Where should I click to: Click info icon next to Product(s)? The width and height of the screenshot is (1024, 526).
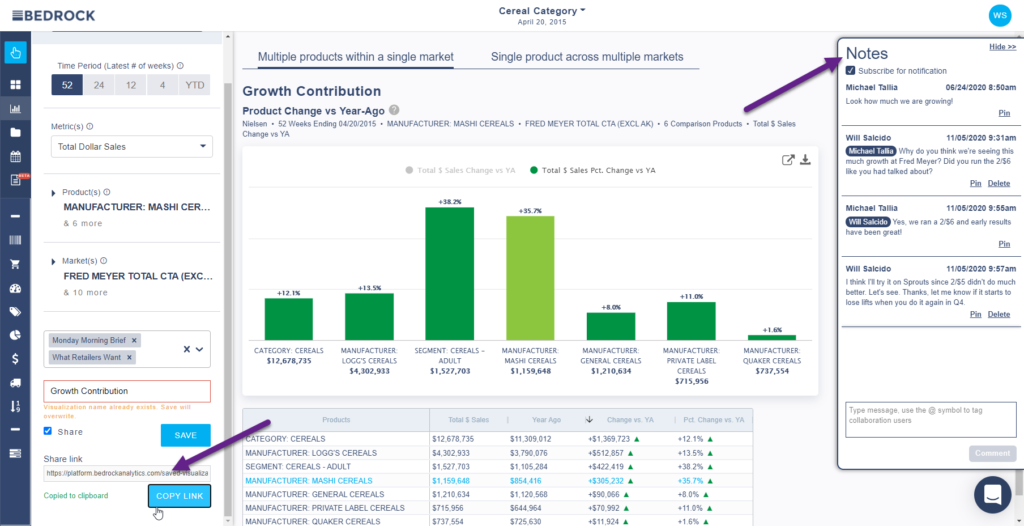106,193
